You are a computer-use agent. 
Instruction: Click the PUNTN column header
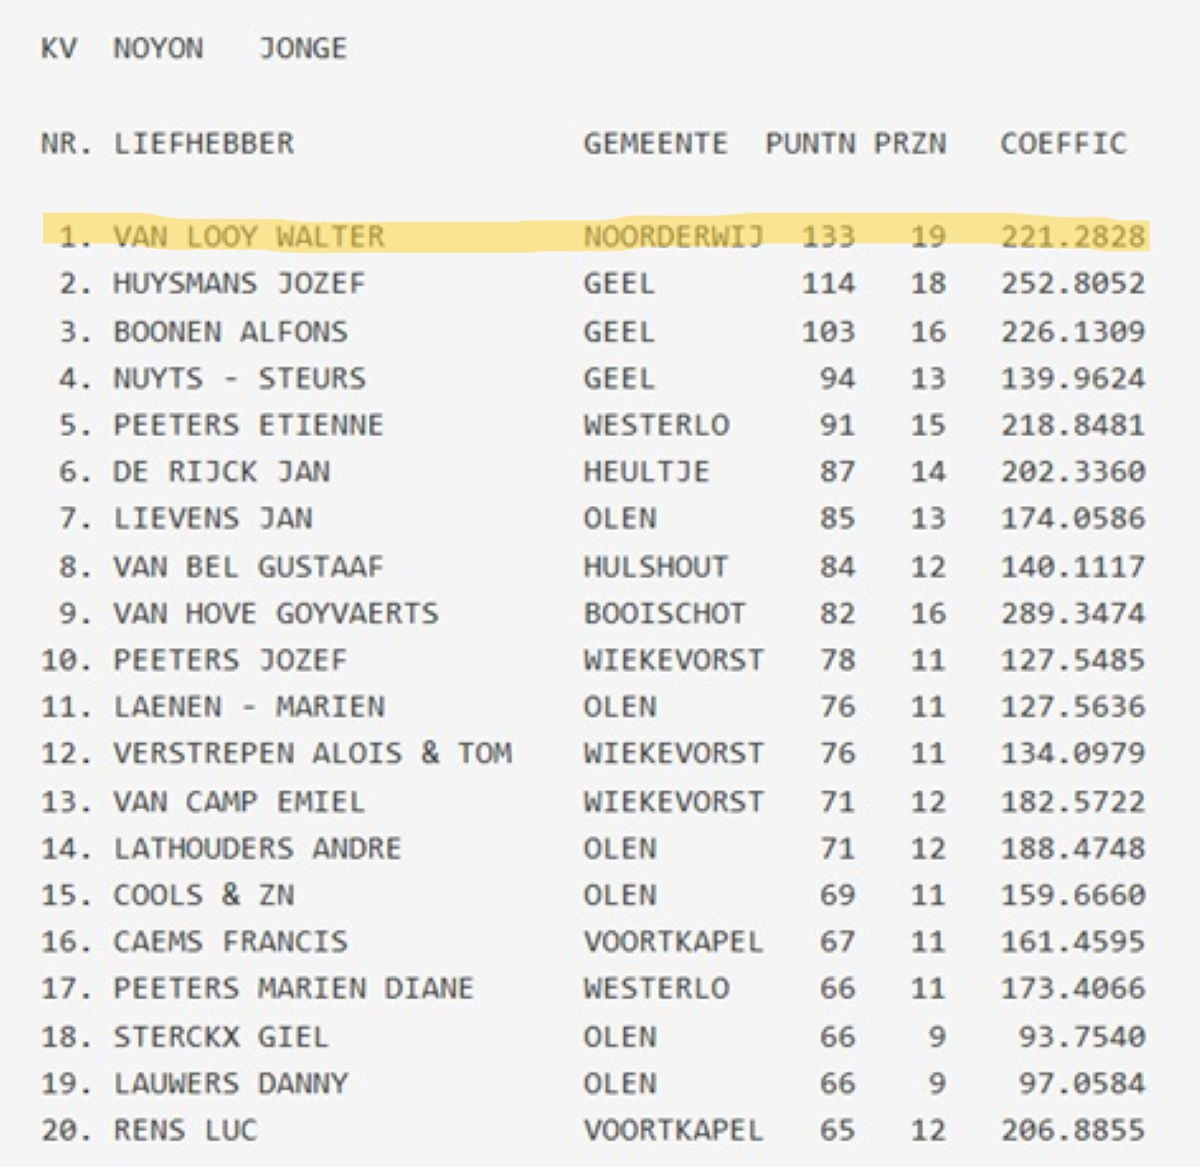click(x=810, y=143)
